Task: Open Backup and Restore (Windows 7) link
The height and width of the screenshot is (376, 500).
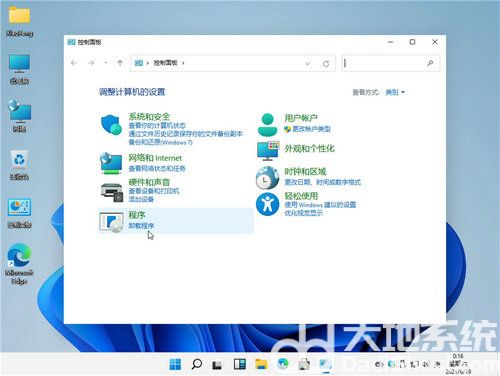Action: [160, 142]
